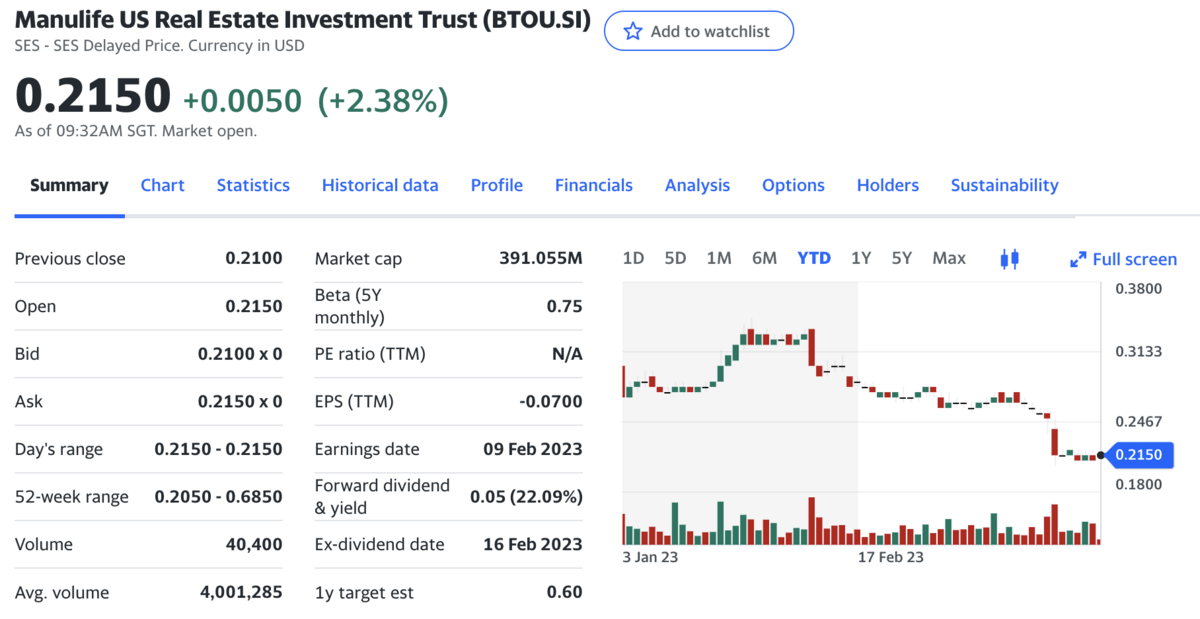This screenshot has width=1200, height=619.
Task: Open the Analysis tab
Action: (697, 185)
